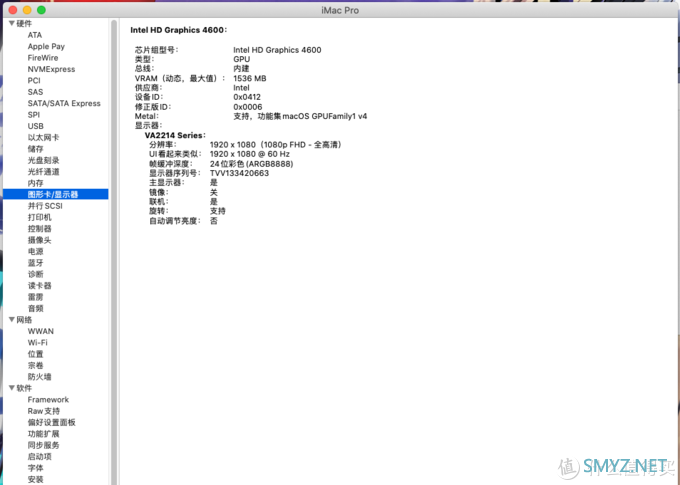Select ATA in the sidebar
The width and height of the screenshot is (680, 485).
[35, 35]
